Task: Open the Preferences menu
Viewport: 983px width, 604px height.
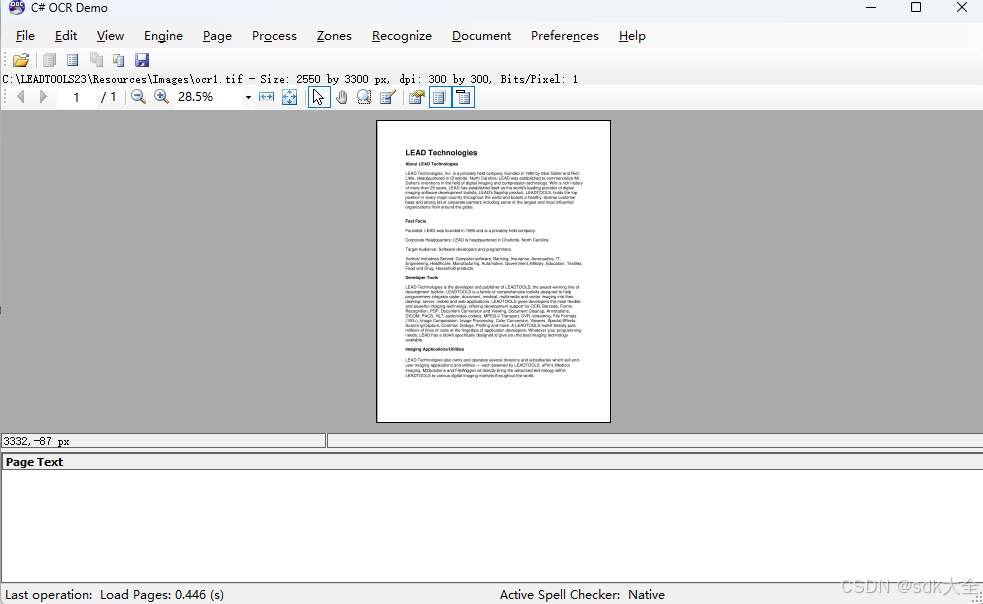Action: tap(565, 36)
